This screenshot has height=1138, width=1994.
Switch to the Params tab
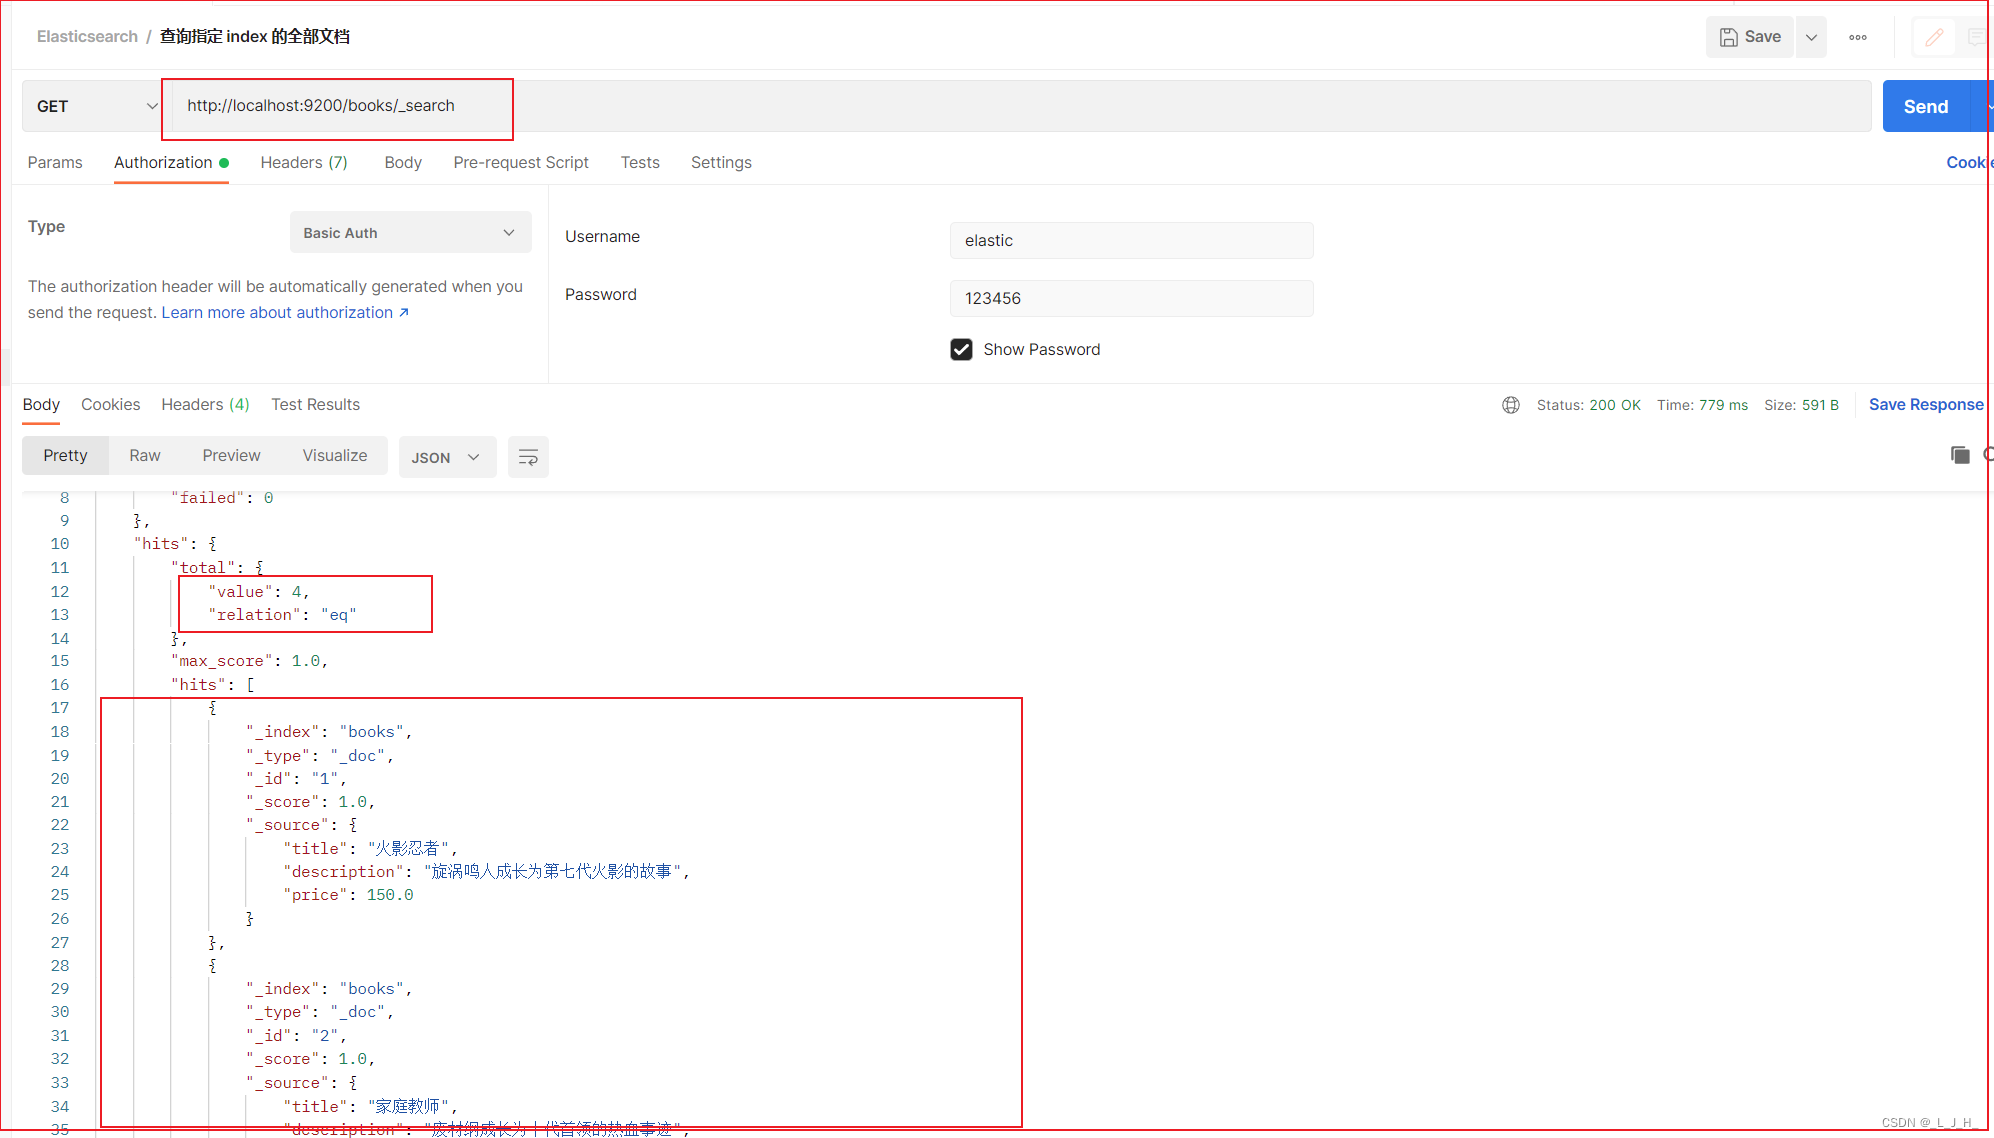(55, 162)
